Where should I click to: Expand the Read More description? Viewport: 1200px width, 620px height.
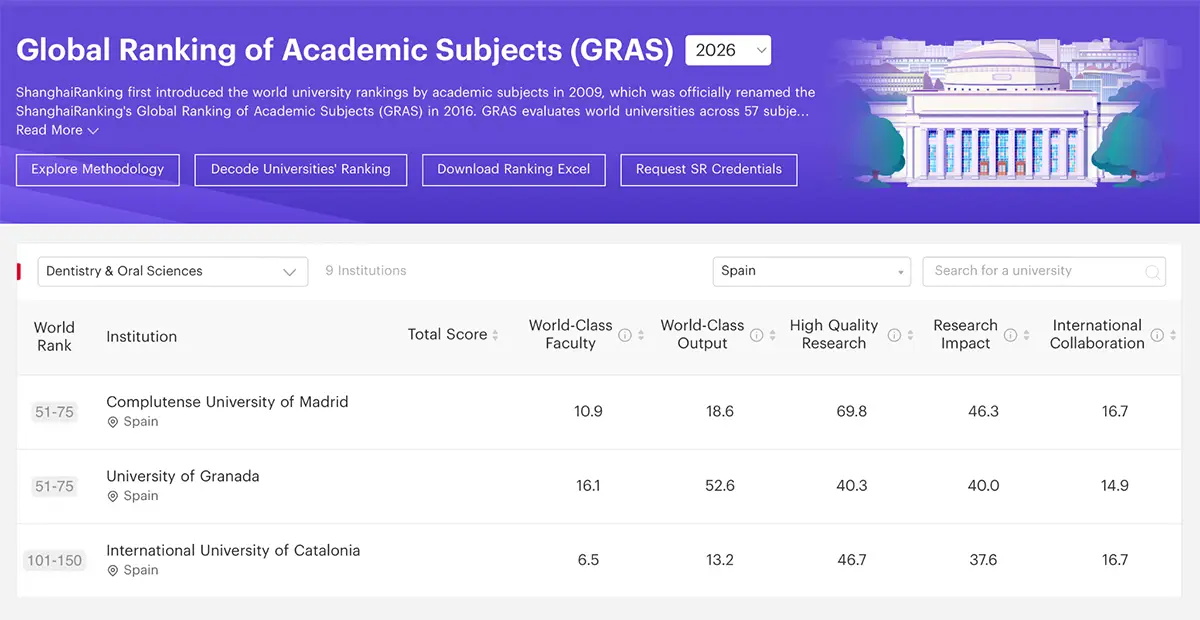pyautogui.click(x=57, y=130)
